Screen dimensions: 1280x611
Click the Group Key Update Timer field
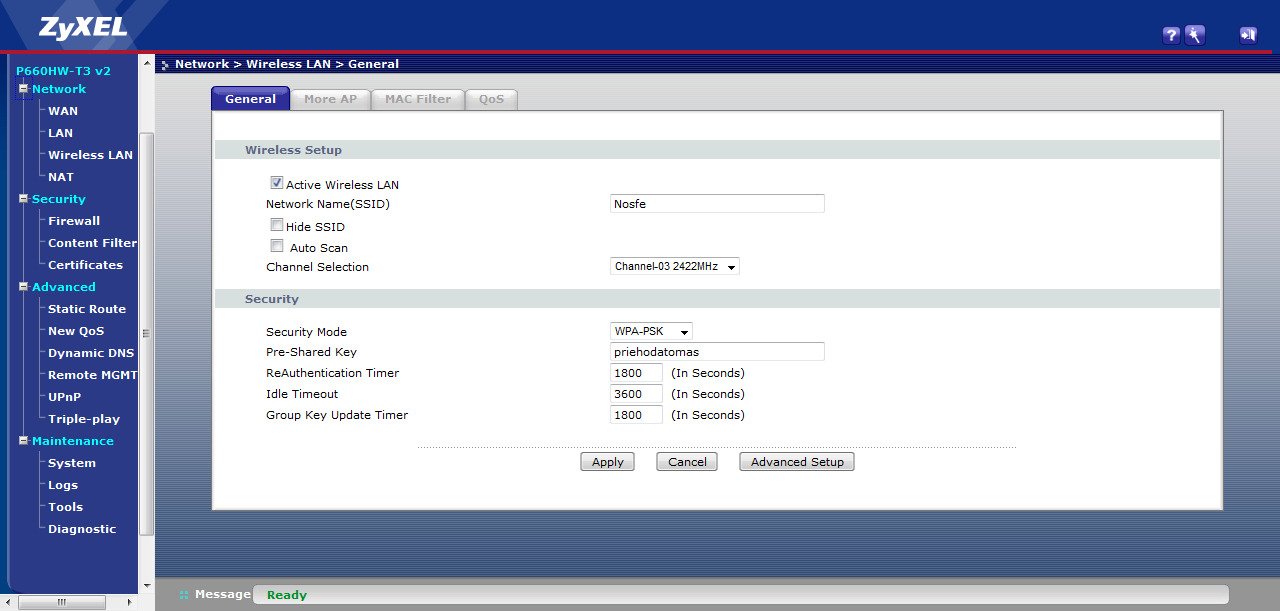pos(636,415)
